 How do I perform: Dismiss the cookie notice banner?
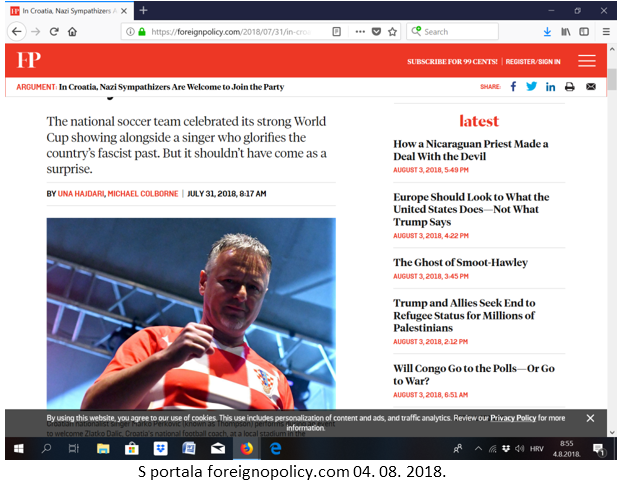pos(590,418)
